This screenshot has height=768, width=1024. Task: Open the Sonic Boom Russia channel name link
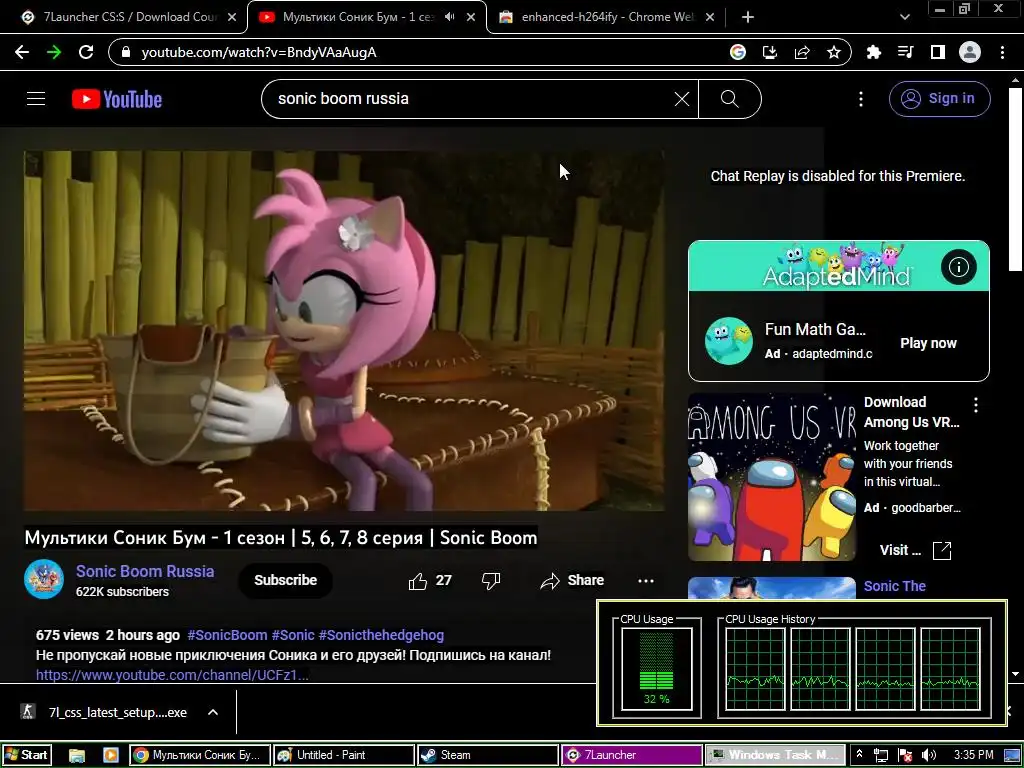click(x=145, y=571)
